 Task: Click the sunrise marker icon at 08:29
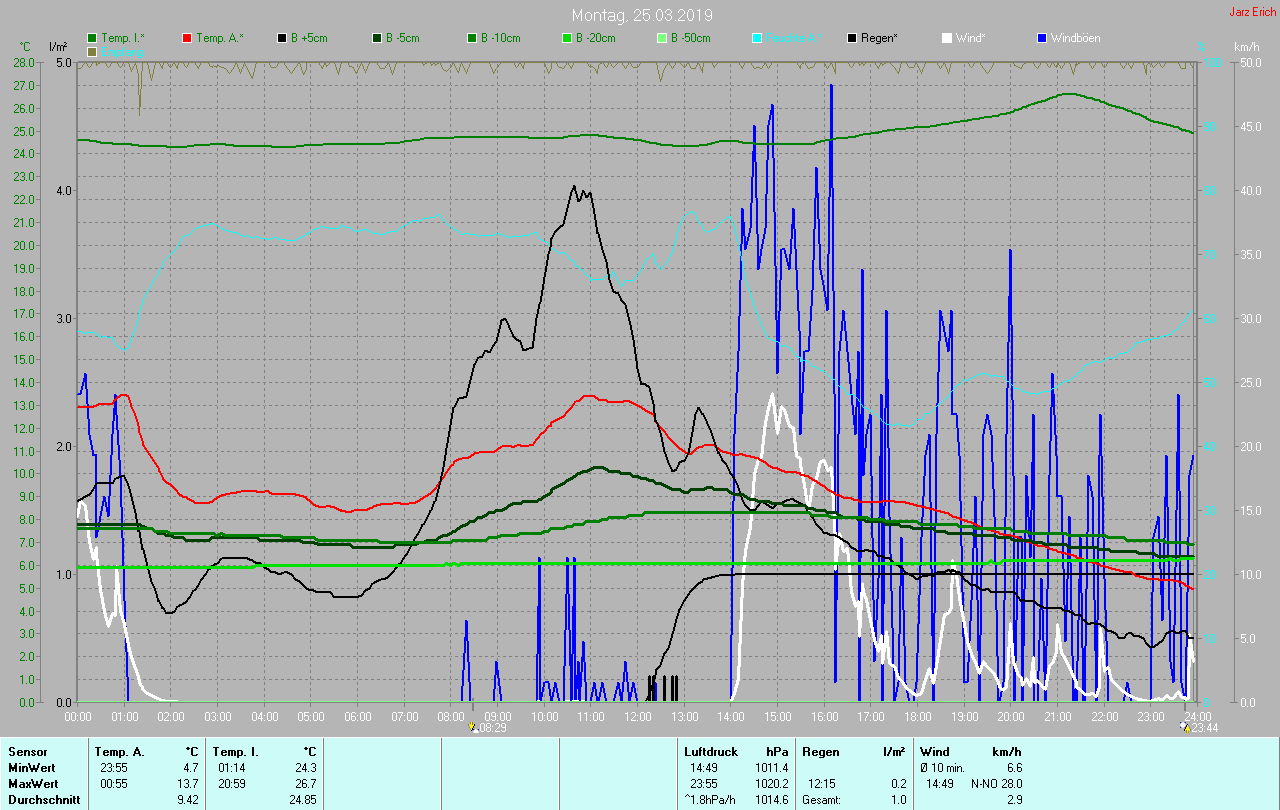(x=473, y=727)
